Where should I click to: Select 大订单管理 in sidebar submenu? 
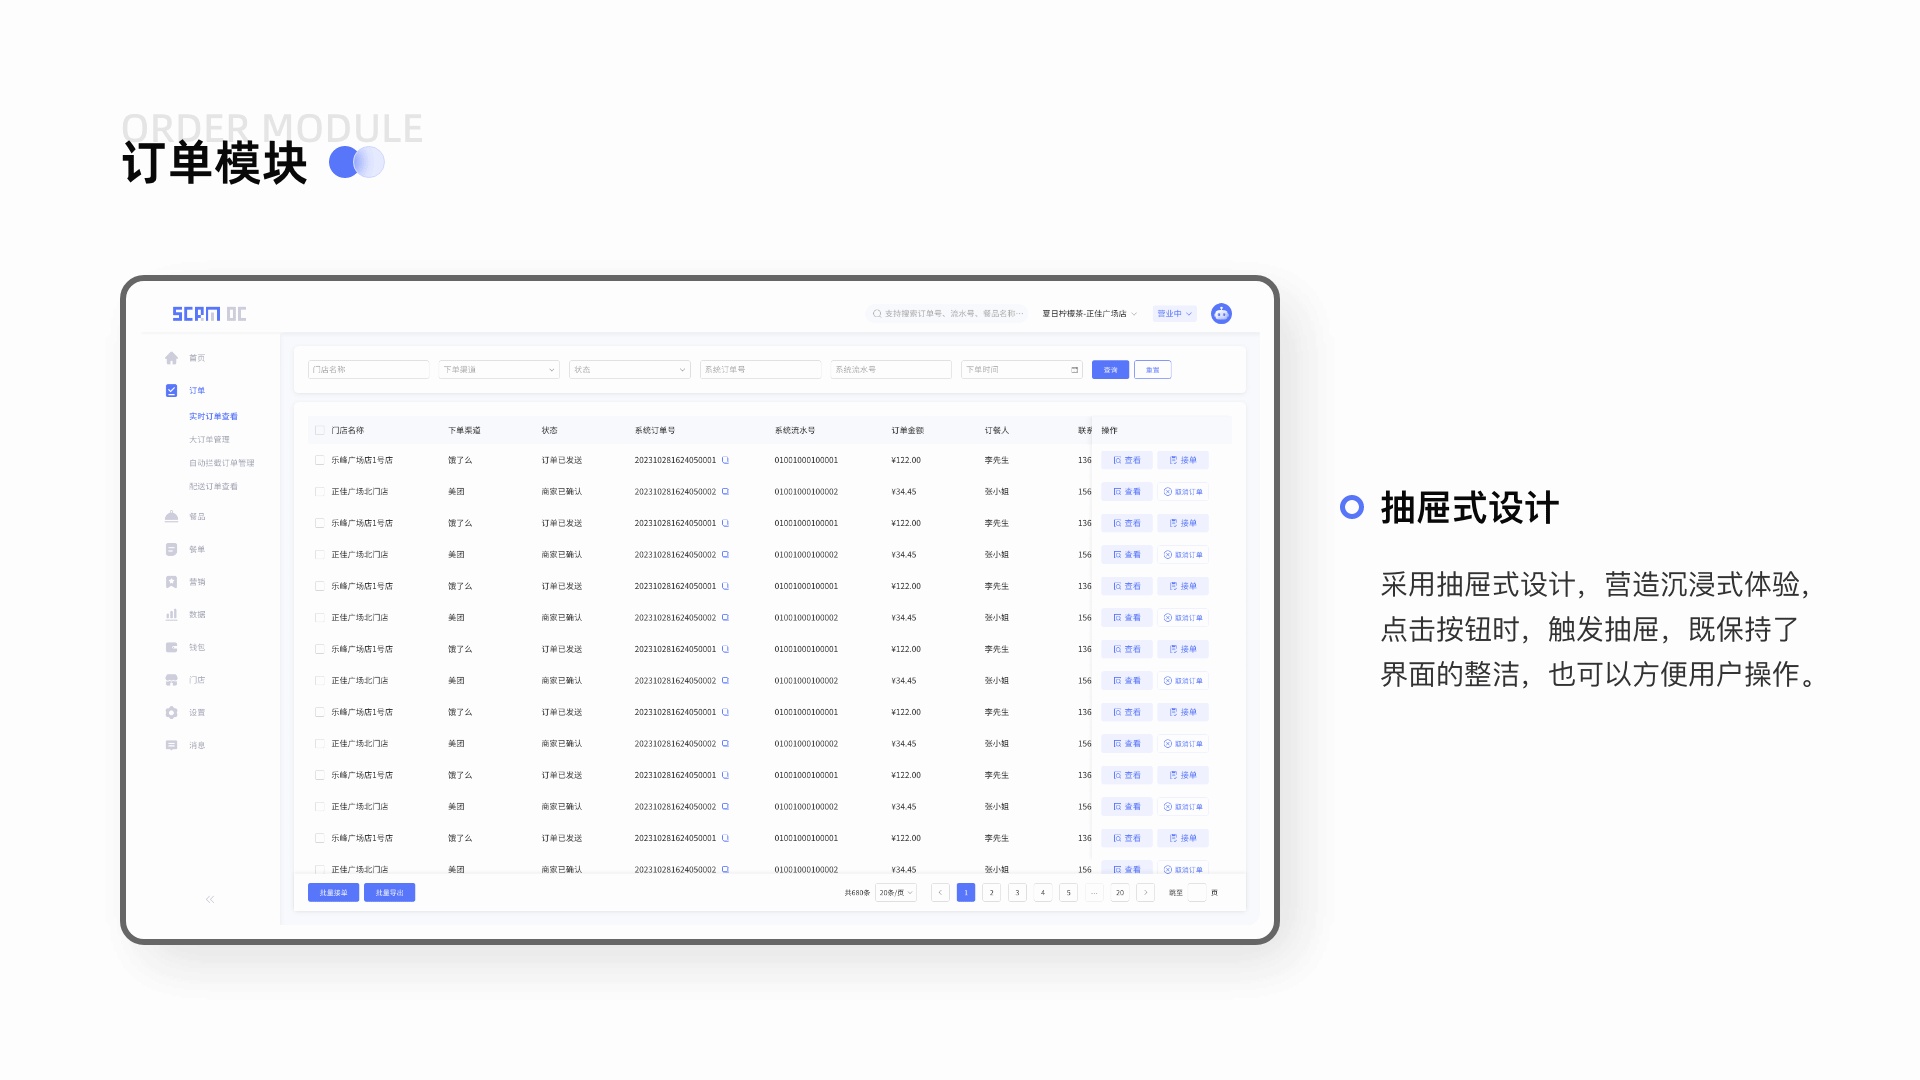tap(209, 440)
